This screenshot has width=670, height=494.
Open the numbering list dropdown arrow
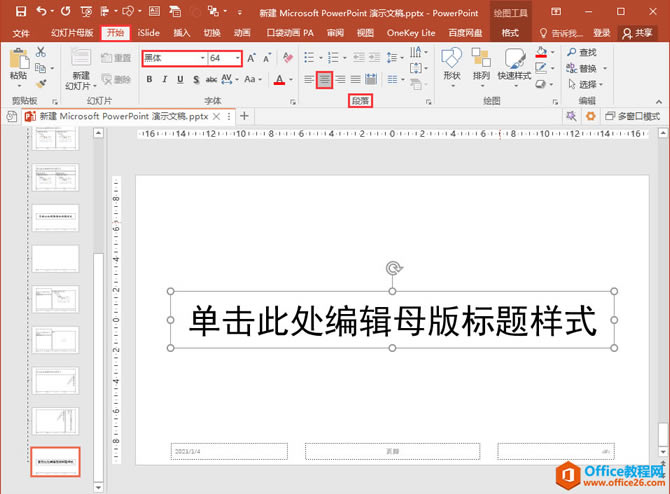coord(344,58)
